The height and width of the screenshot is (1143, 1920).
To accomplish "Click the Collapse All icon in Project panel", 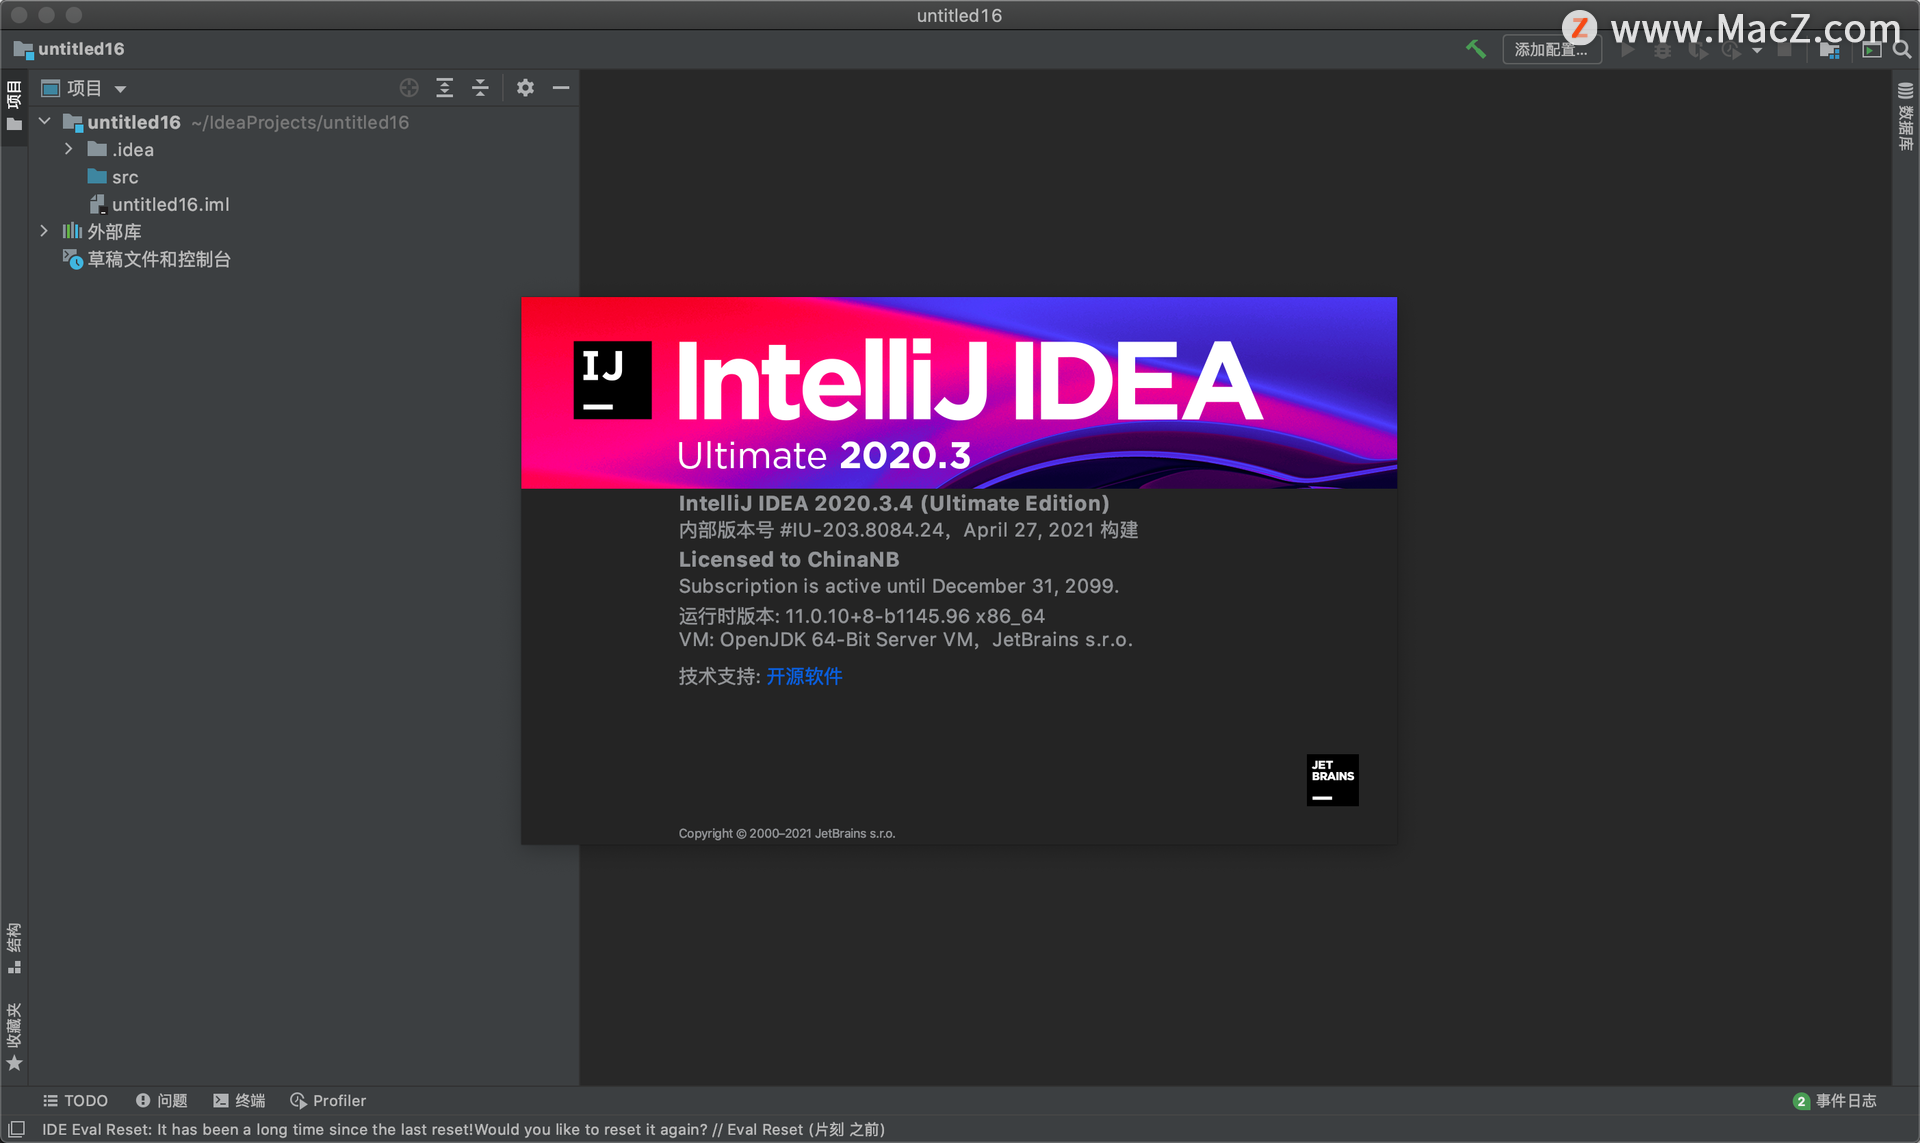I will click(x=480, y=88).
